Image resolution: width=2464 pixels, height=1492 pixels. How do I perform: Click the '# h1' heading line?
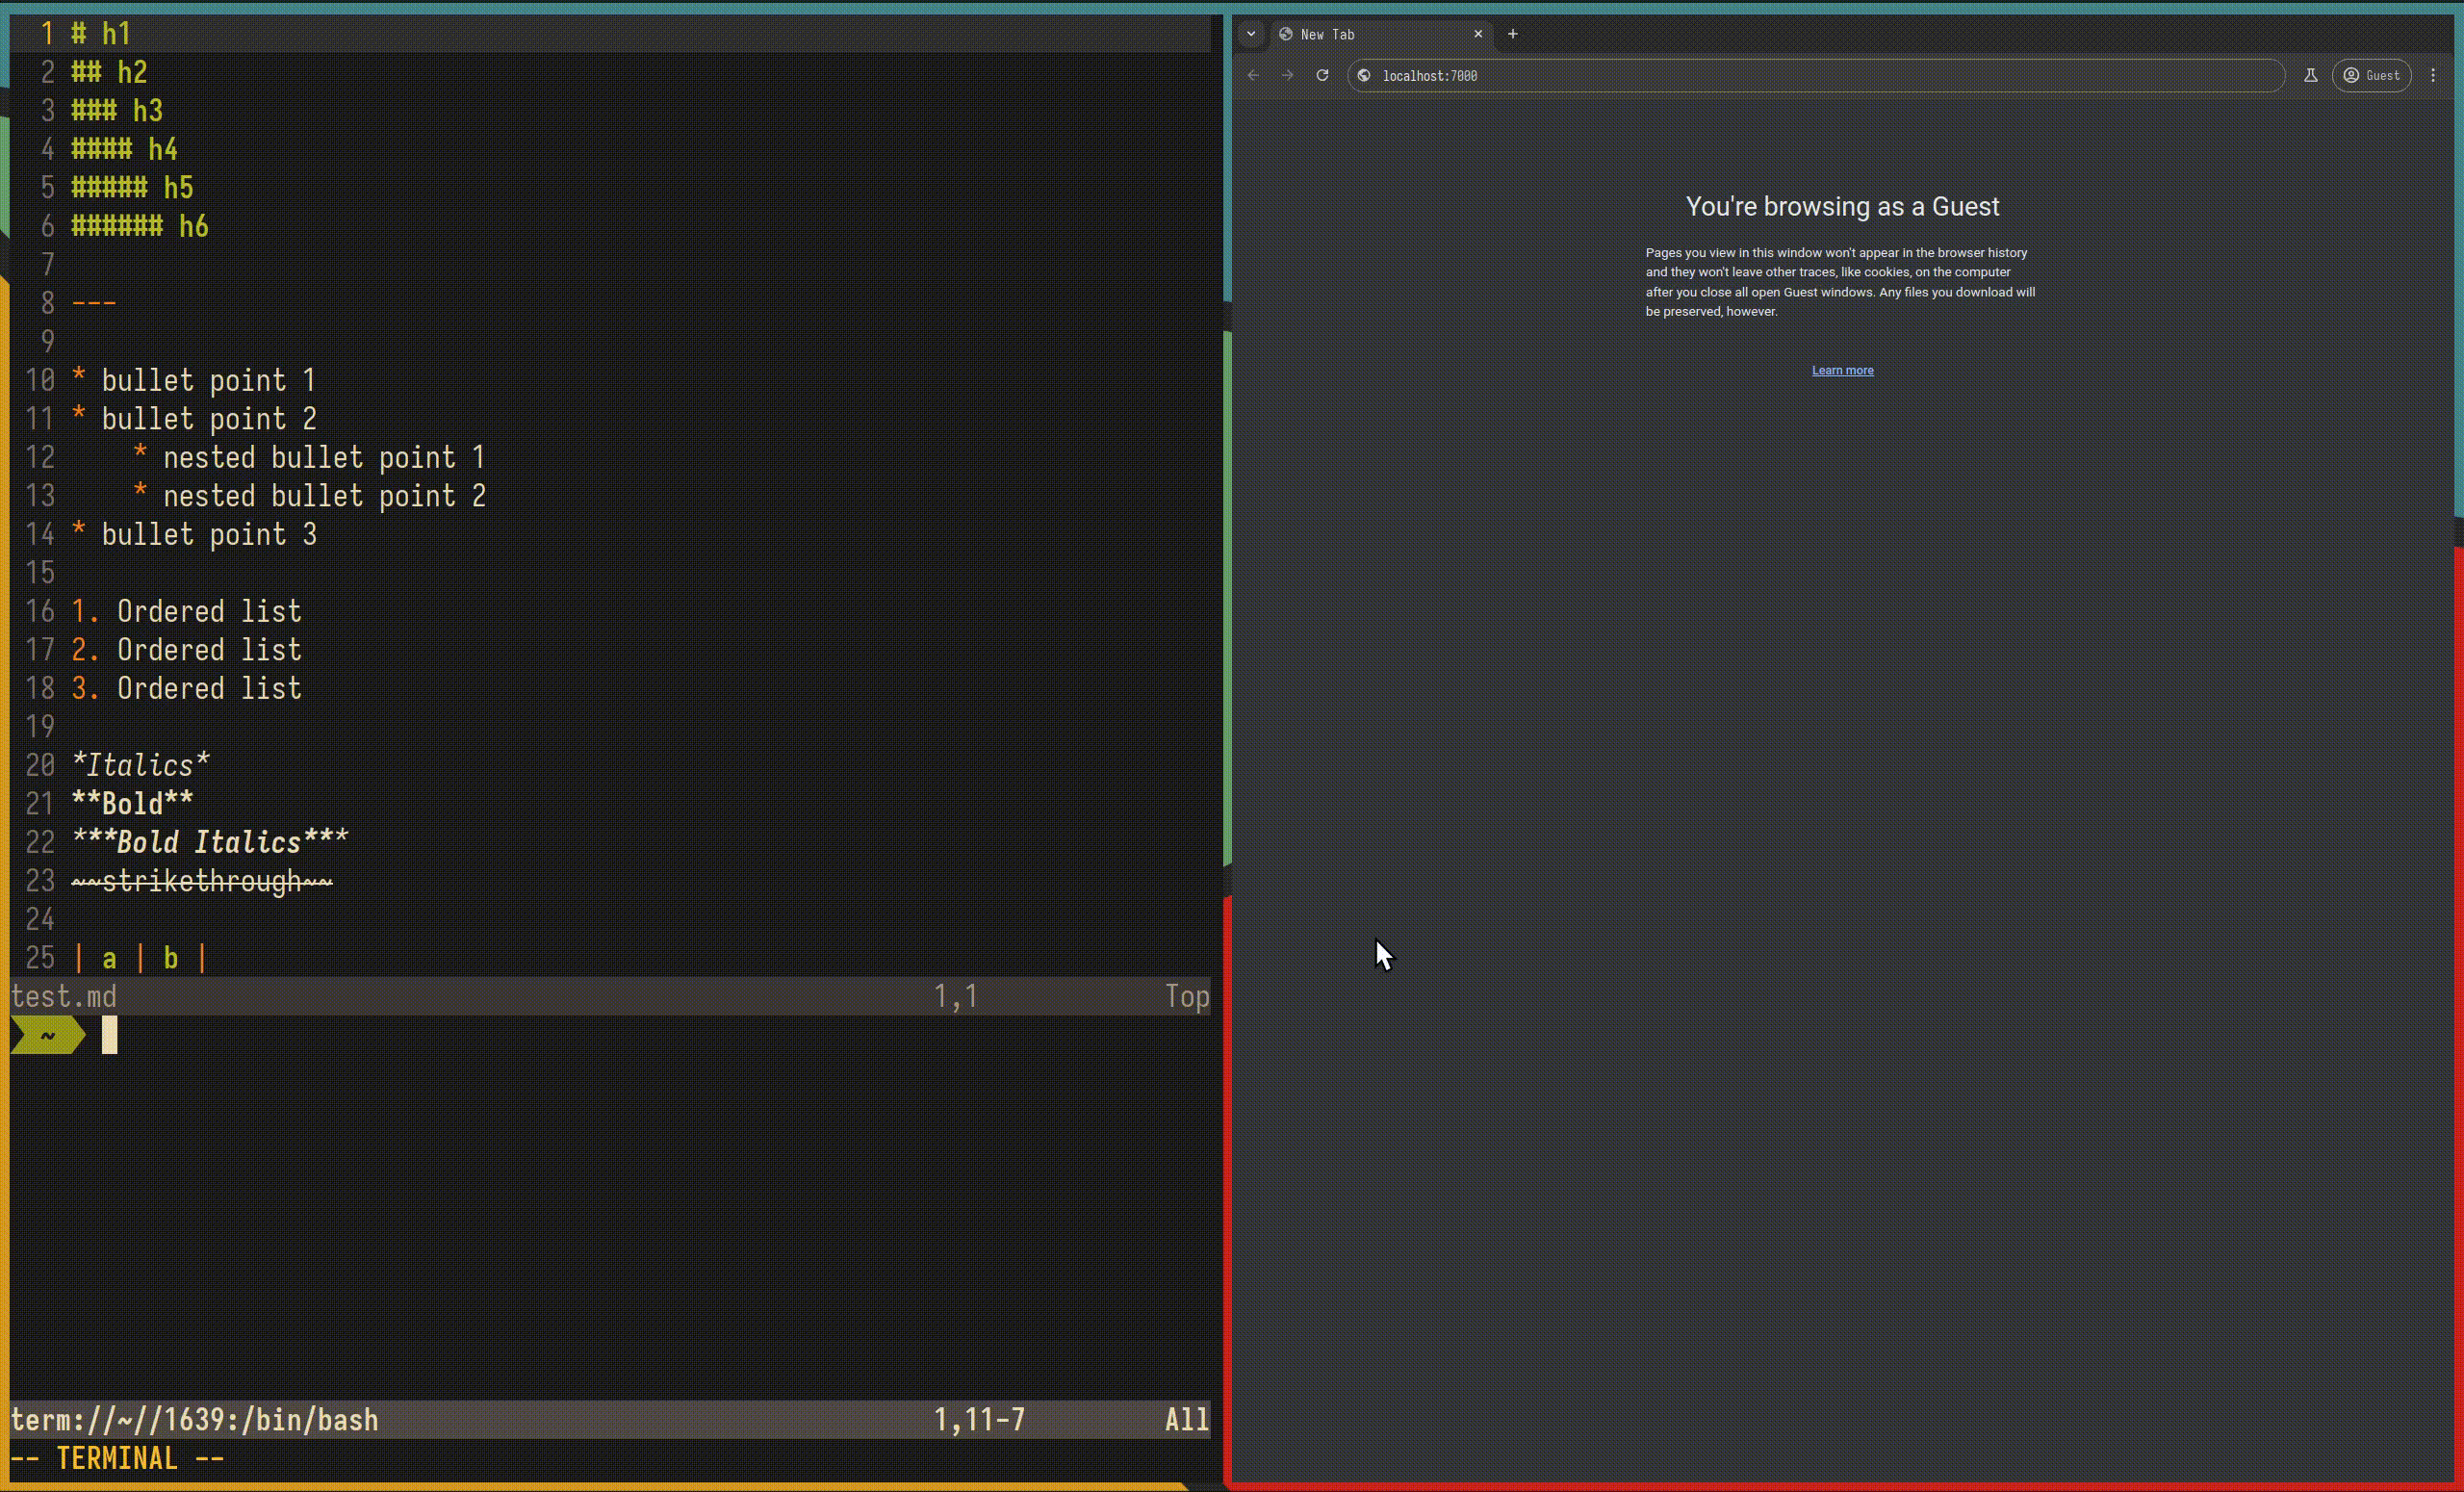coord(101,34)
